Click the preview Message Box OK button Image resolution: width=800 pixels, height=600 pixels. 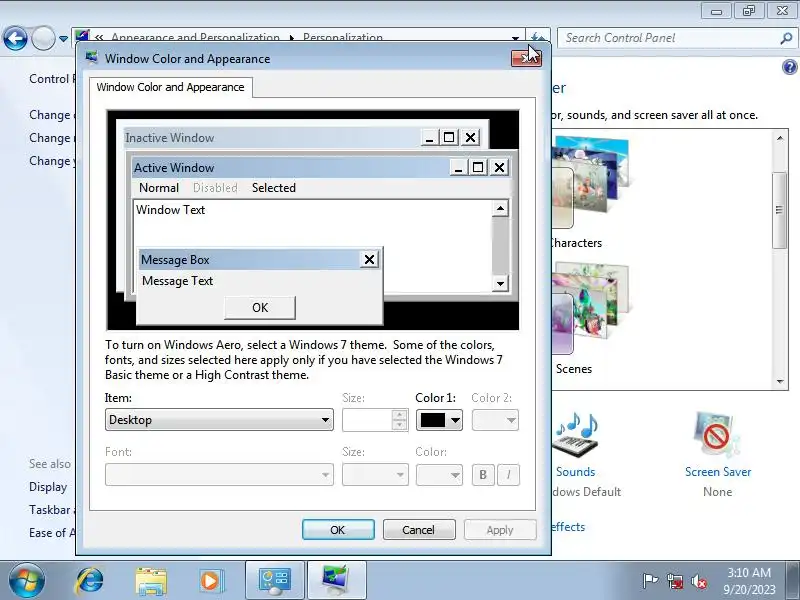click(260, 308)
